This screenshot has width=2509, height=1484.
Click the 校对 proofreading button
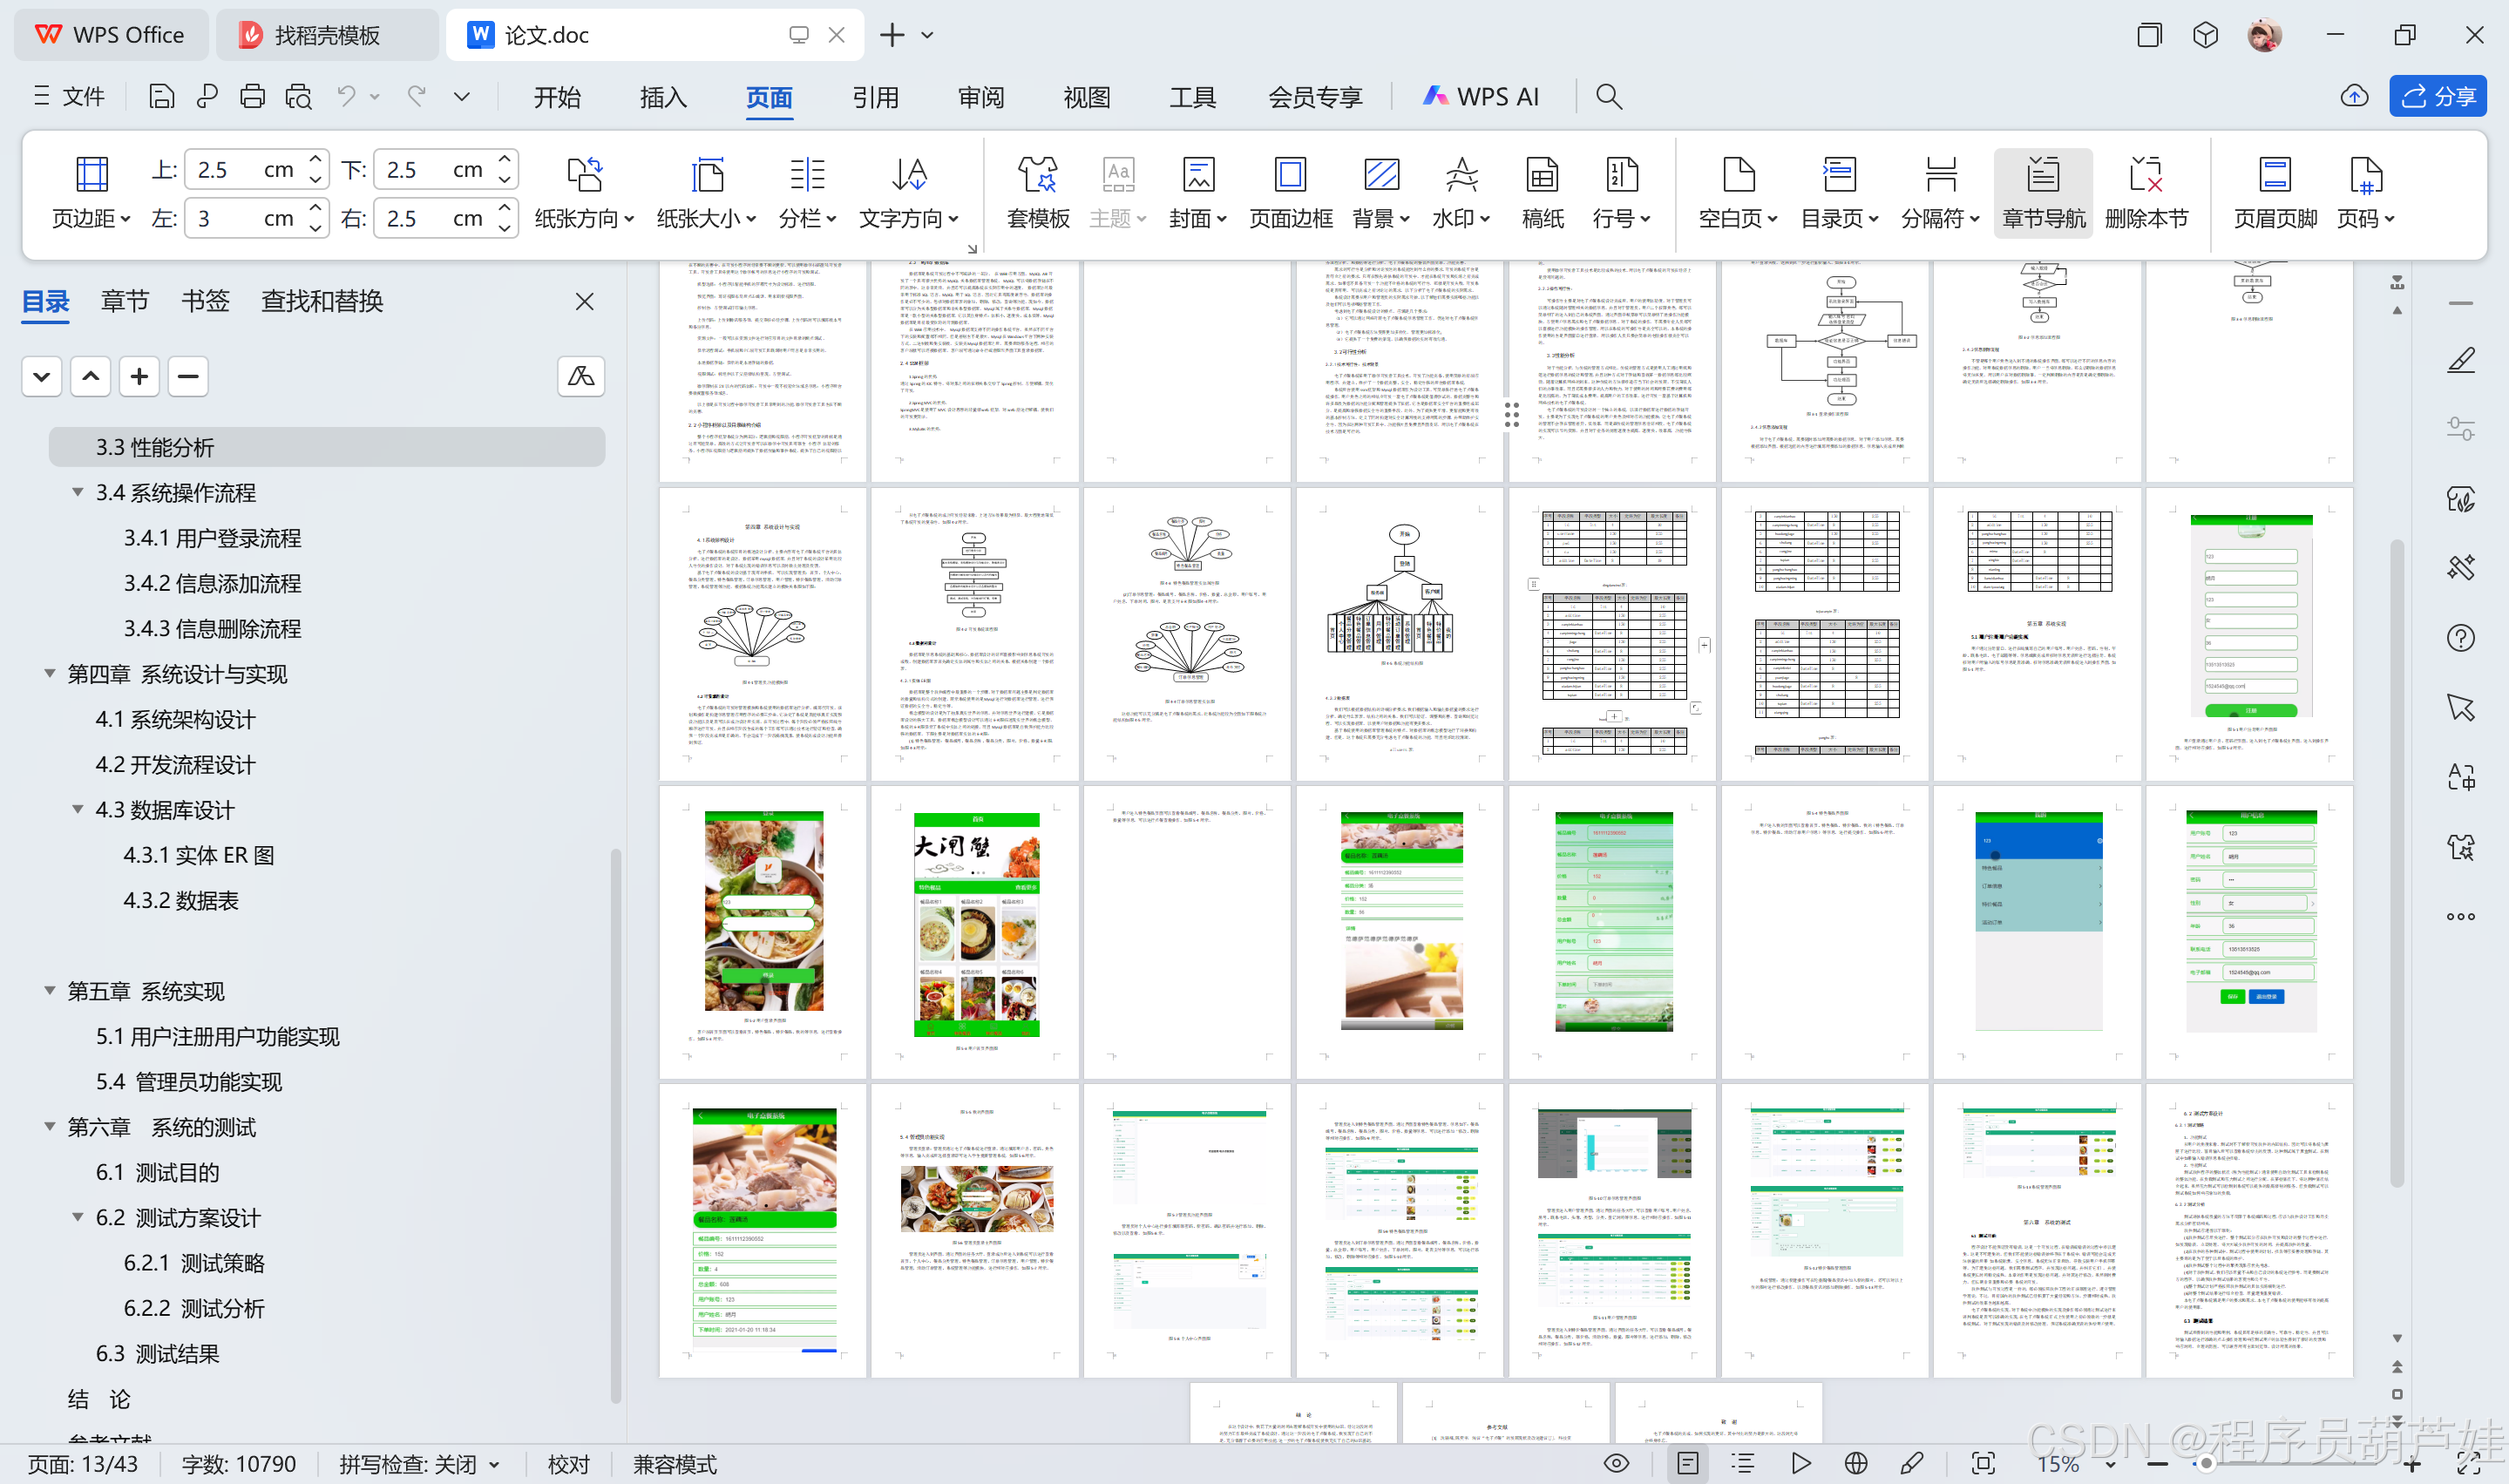[x=568, y=1464]
